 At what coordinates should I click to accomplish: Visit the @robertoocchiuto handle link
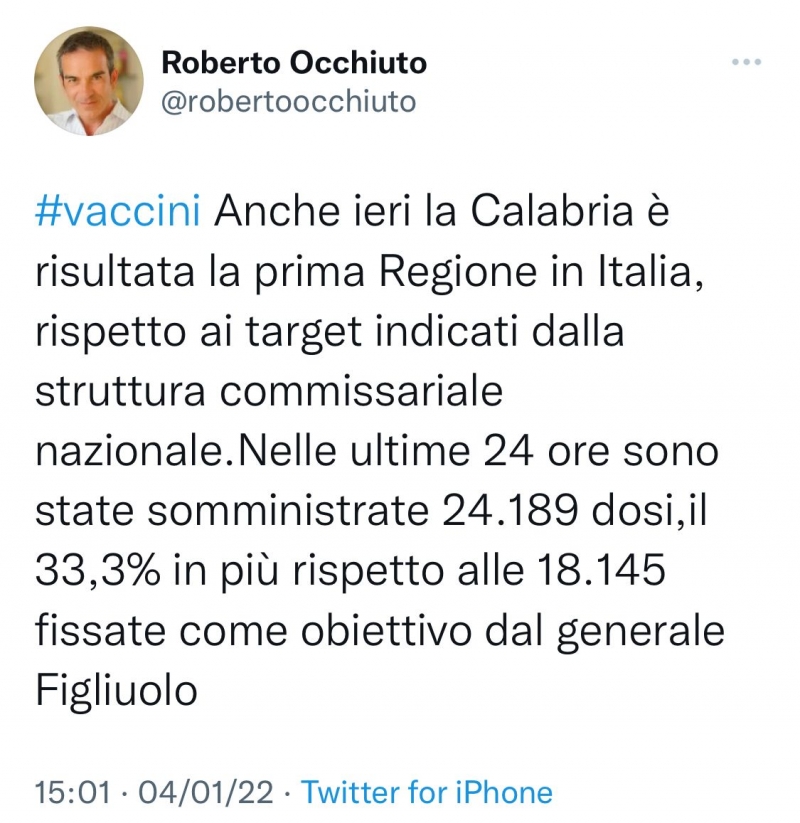coord(288,101)
